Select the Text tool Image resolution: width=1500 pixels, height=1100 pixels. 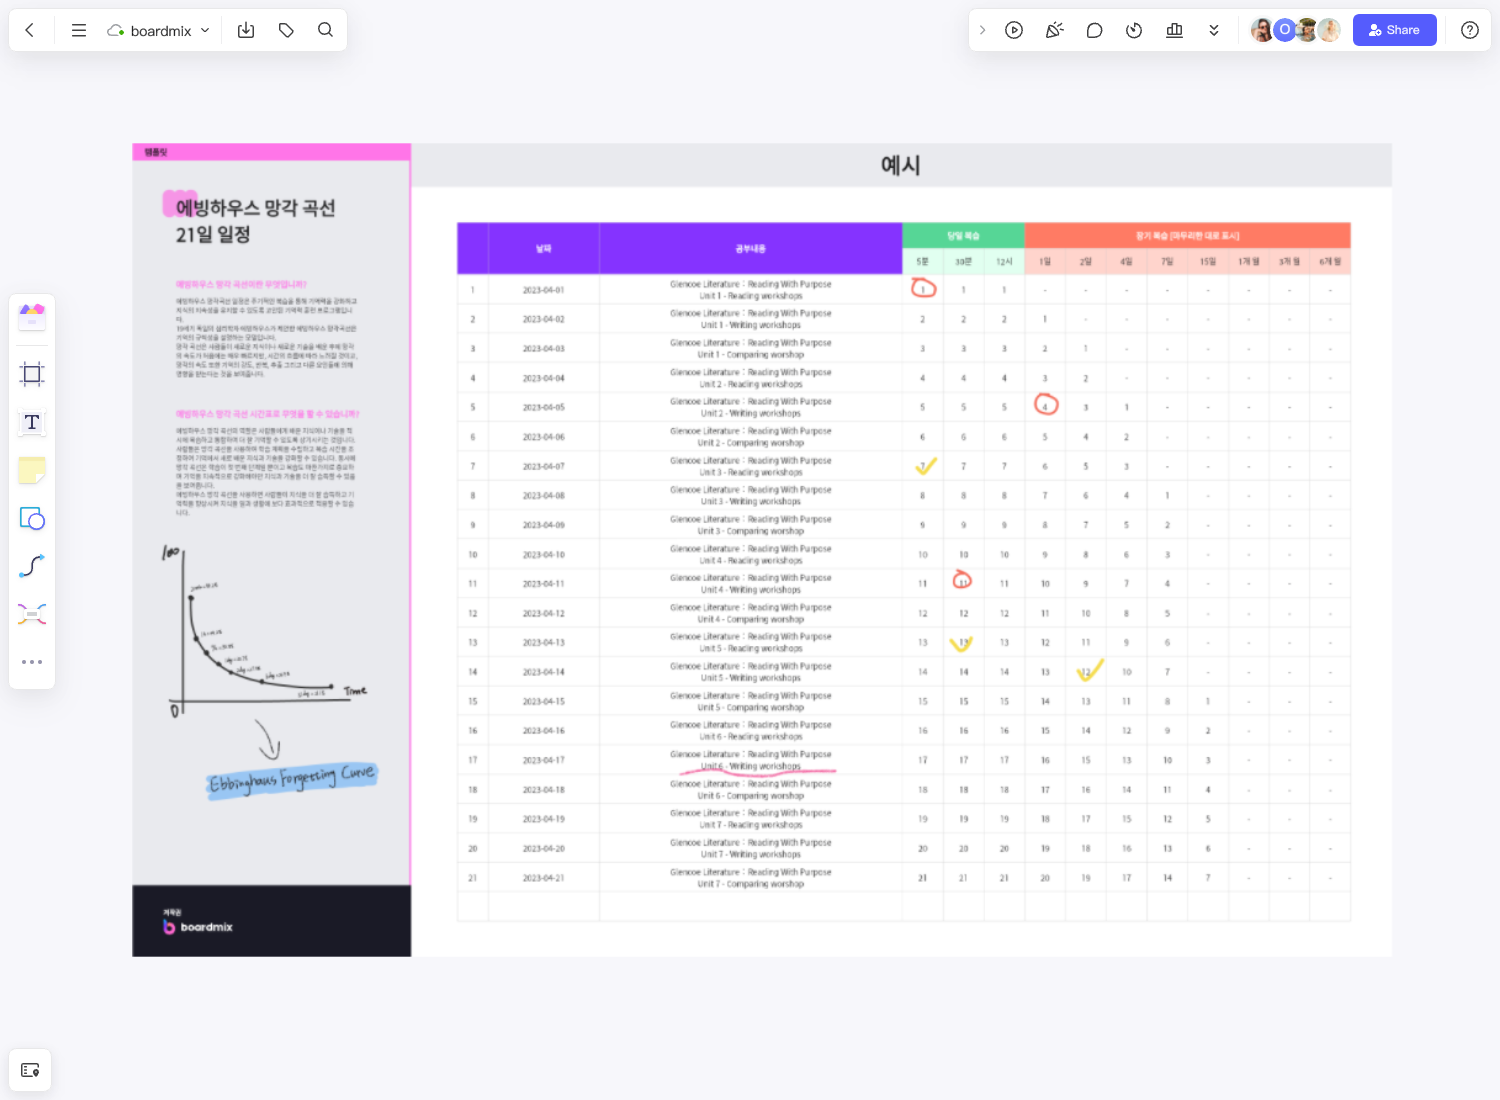pyautogui.click(x=32, y=422)
